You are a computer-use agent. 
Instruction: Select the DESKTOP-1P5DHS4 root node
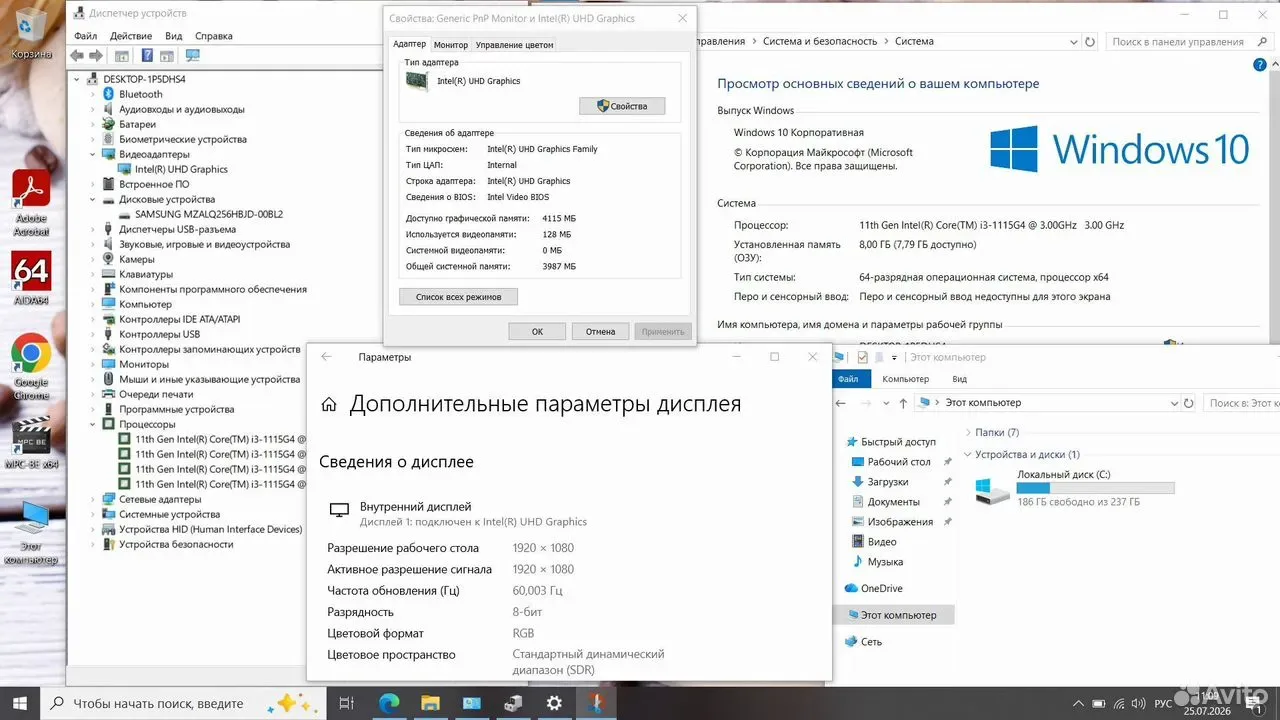pyautogui.click(x=144, y=79)
